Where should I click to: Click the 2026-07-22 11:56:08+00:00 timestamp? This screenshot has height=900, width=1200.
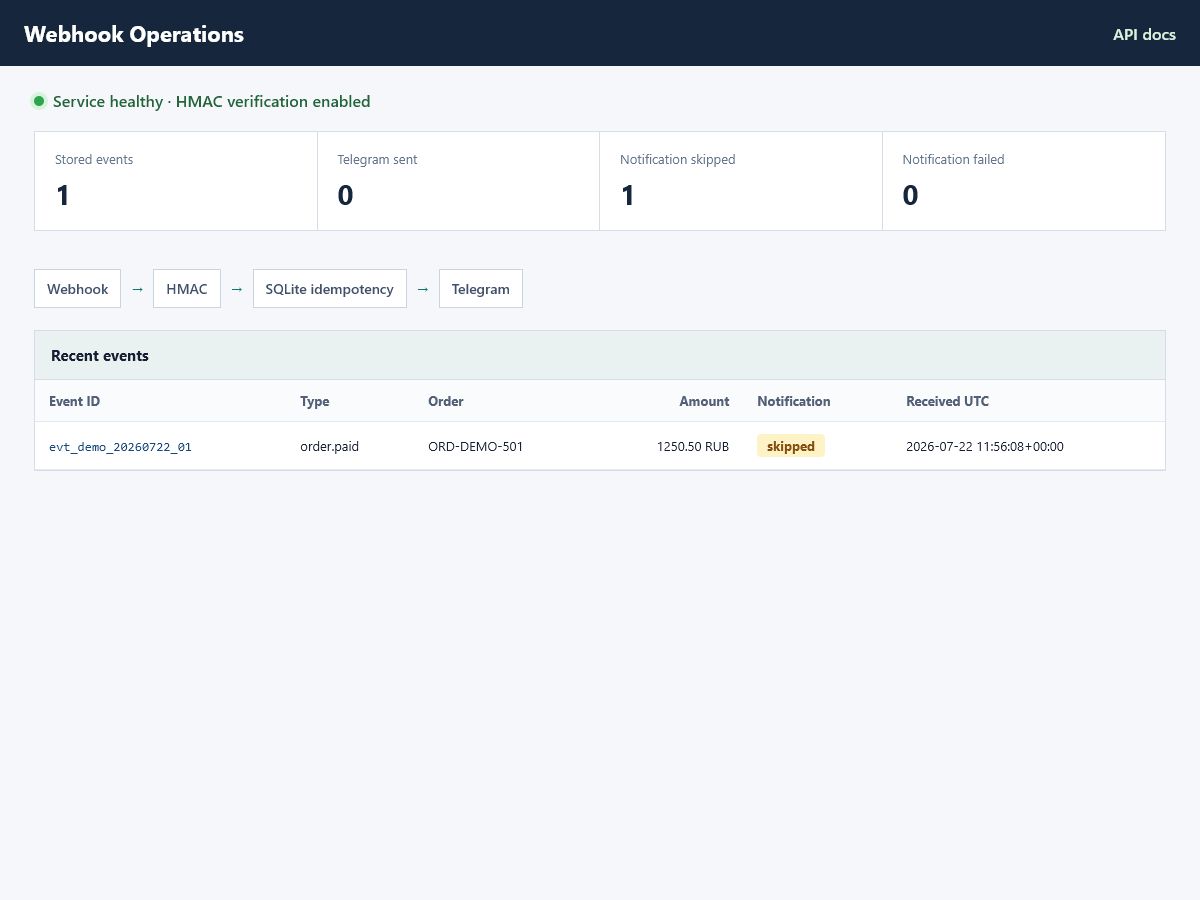tap(985, 446)
